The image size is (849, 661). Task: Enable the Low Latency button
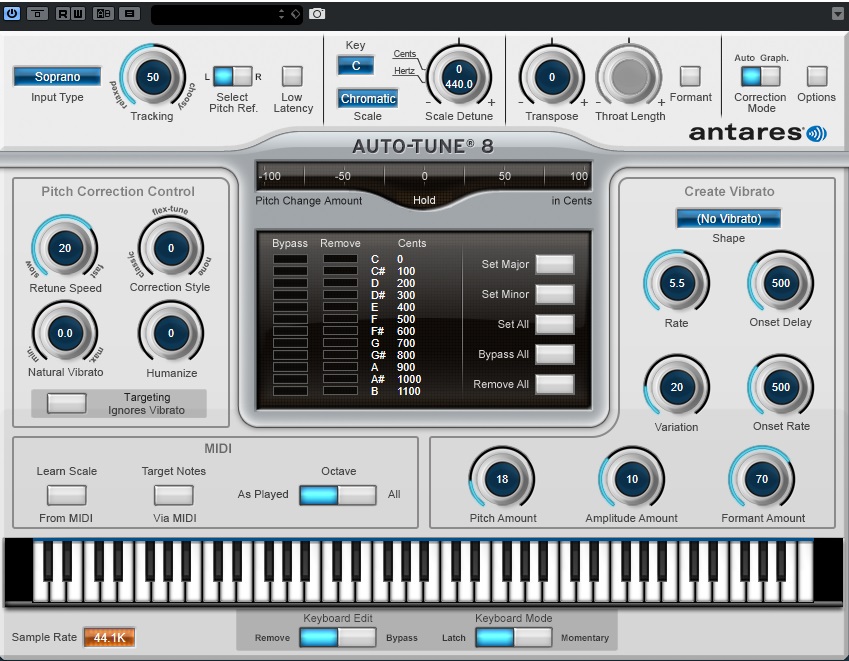(x=292, y=76)
